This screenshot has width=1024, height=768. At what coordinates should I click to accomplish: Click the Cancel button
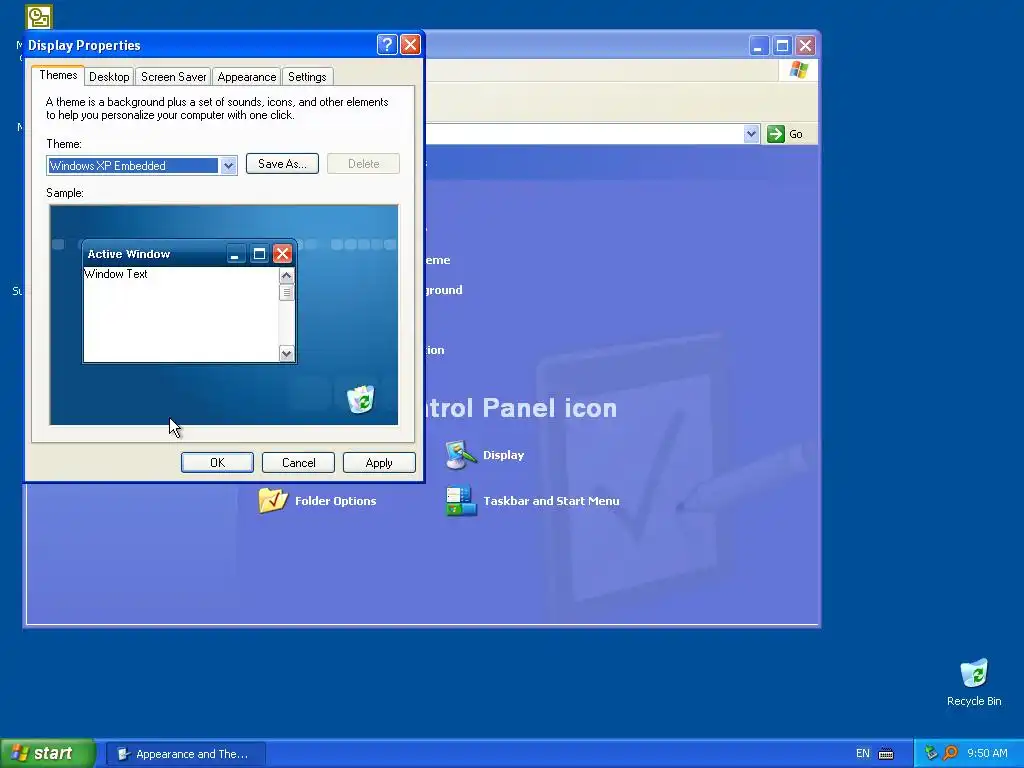pos(298,462)
